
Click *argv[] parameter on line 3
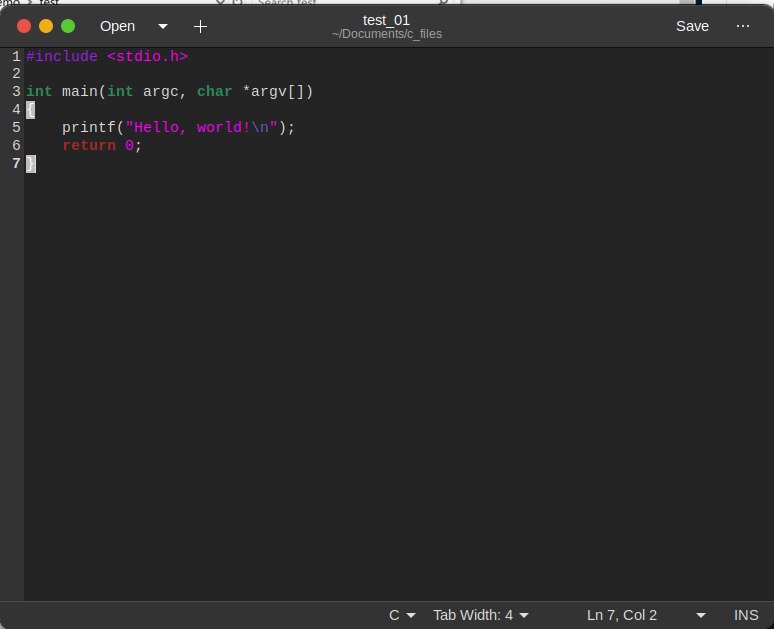coord(273,92)
